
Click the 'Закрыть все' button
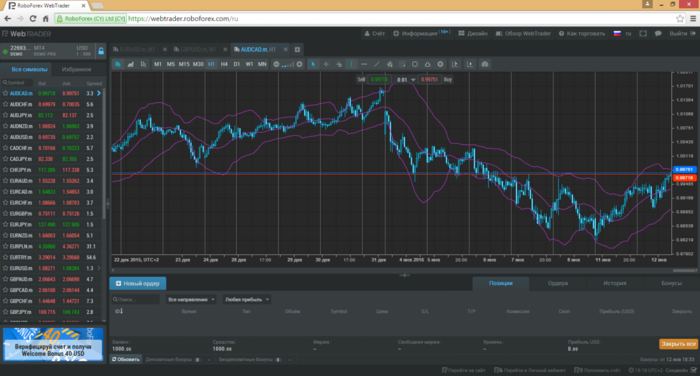tap(678, 344)
